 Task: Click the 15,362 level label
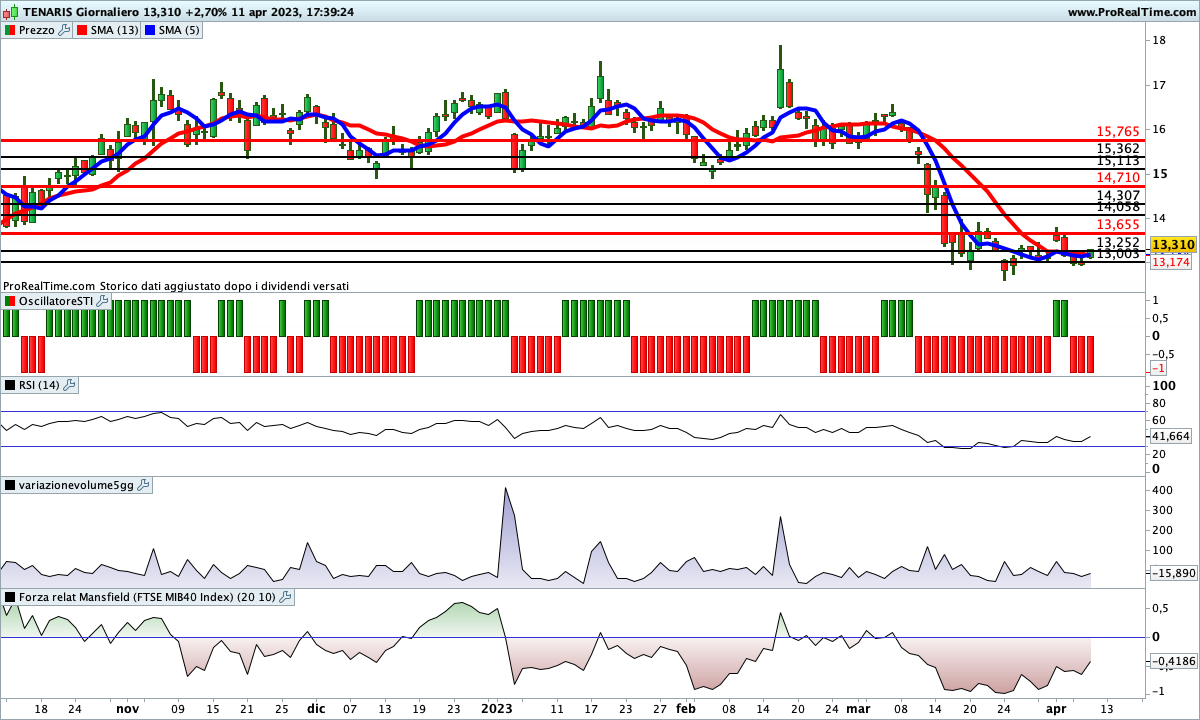point(1118,148)
